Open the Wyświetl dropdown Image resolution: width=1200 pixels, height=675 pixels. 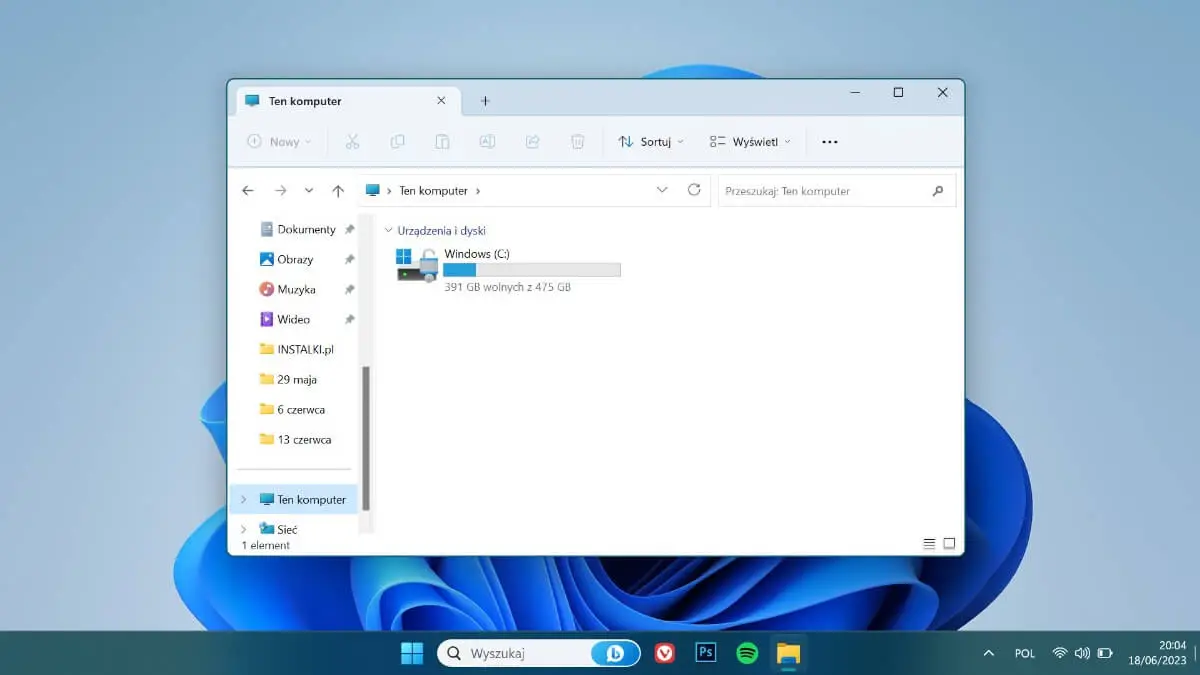pos(750,141)
